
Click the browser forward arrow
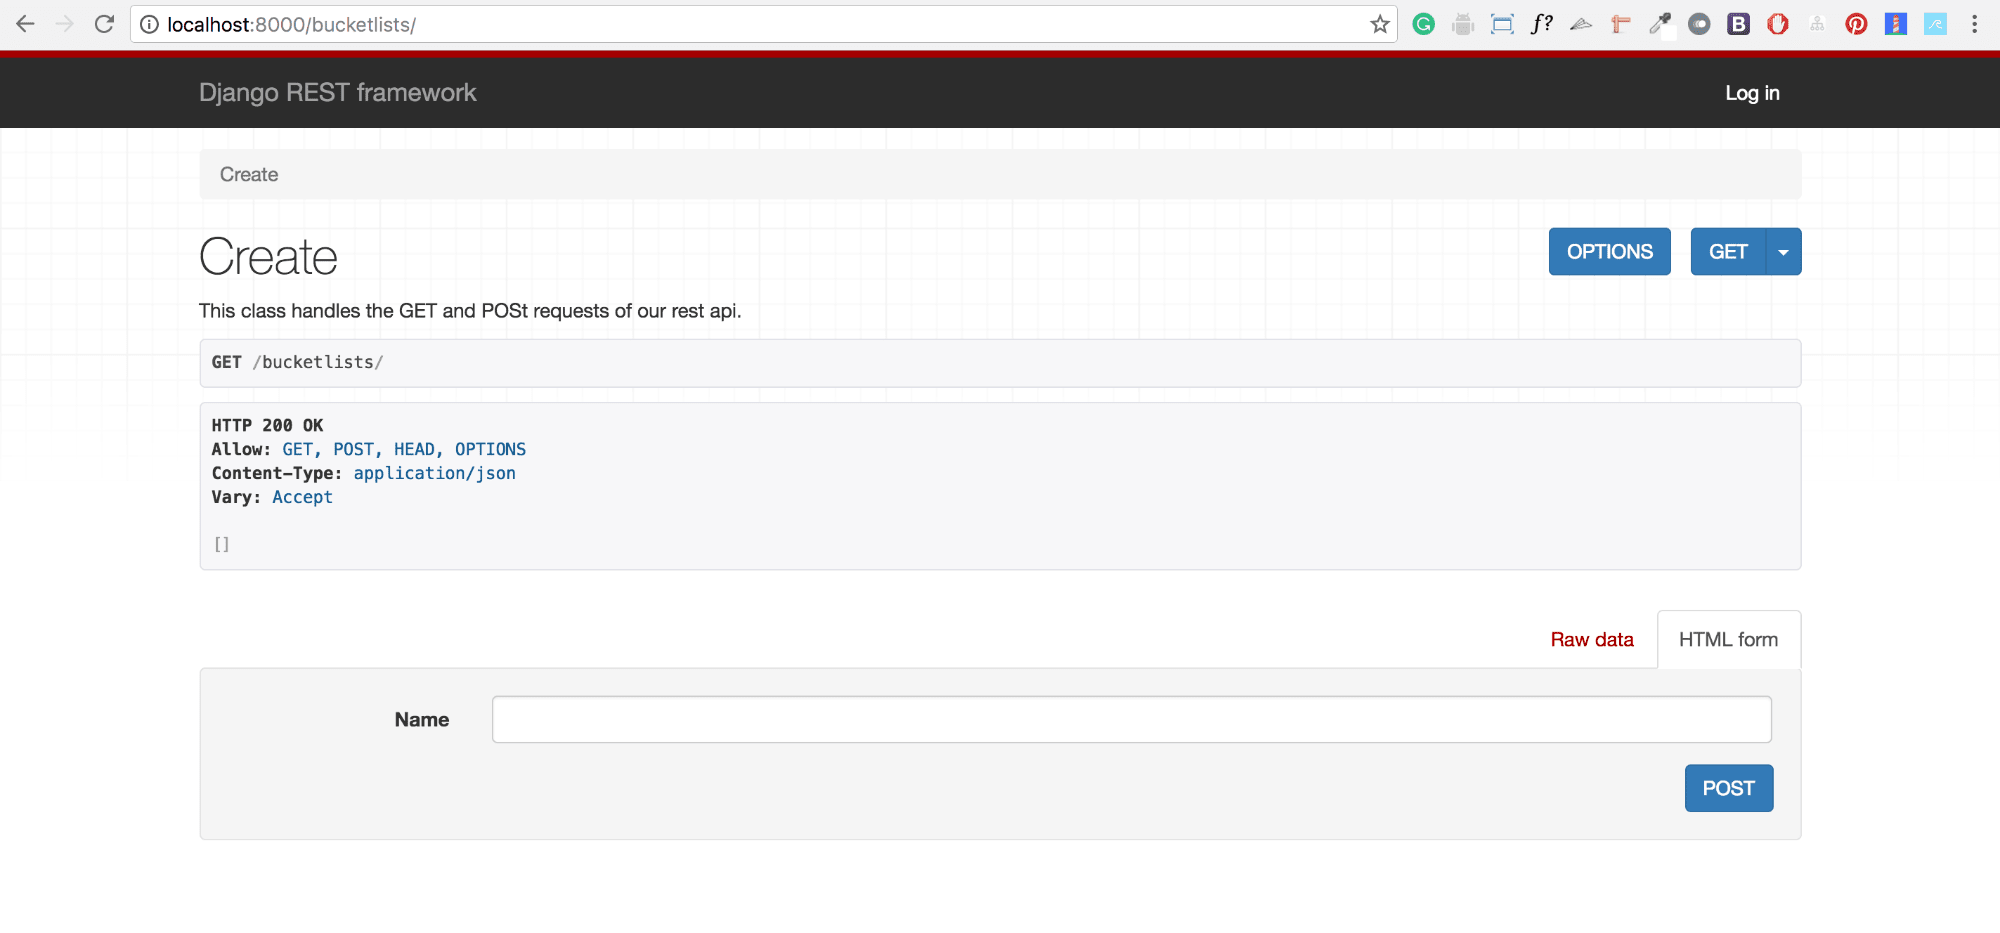[65, 24]
